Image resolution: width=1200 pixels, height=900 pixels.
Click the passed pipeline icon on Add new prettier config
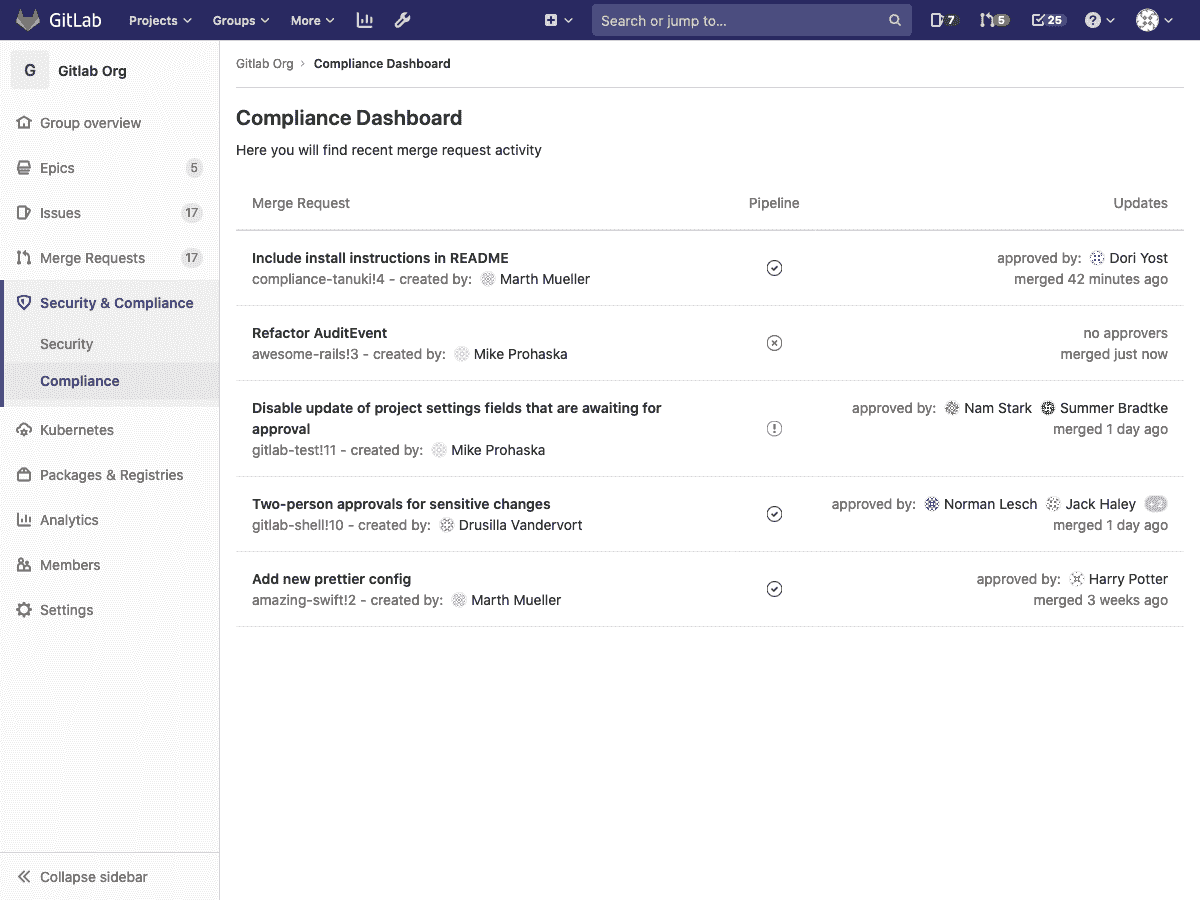(x=774, y=589)
